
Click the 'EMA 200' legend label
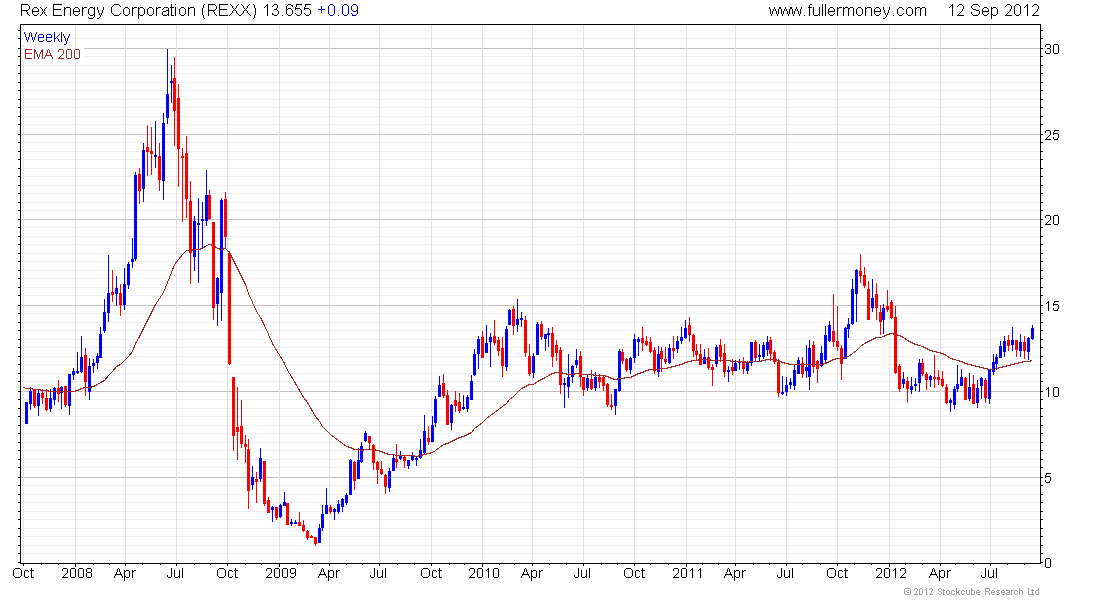pyautogui.click(x=52, y=54)
